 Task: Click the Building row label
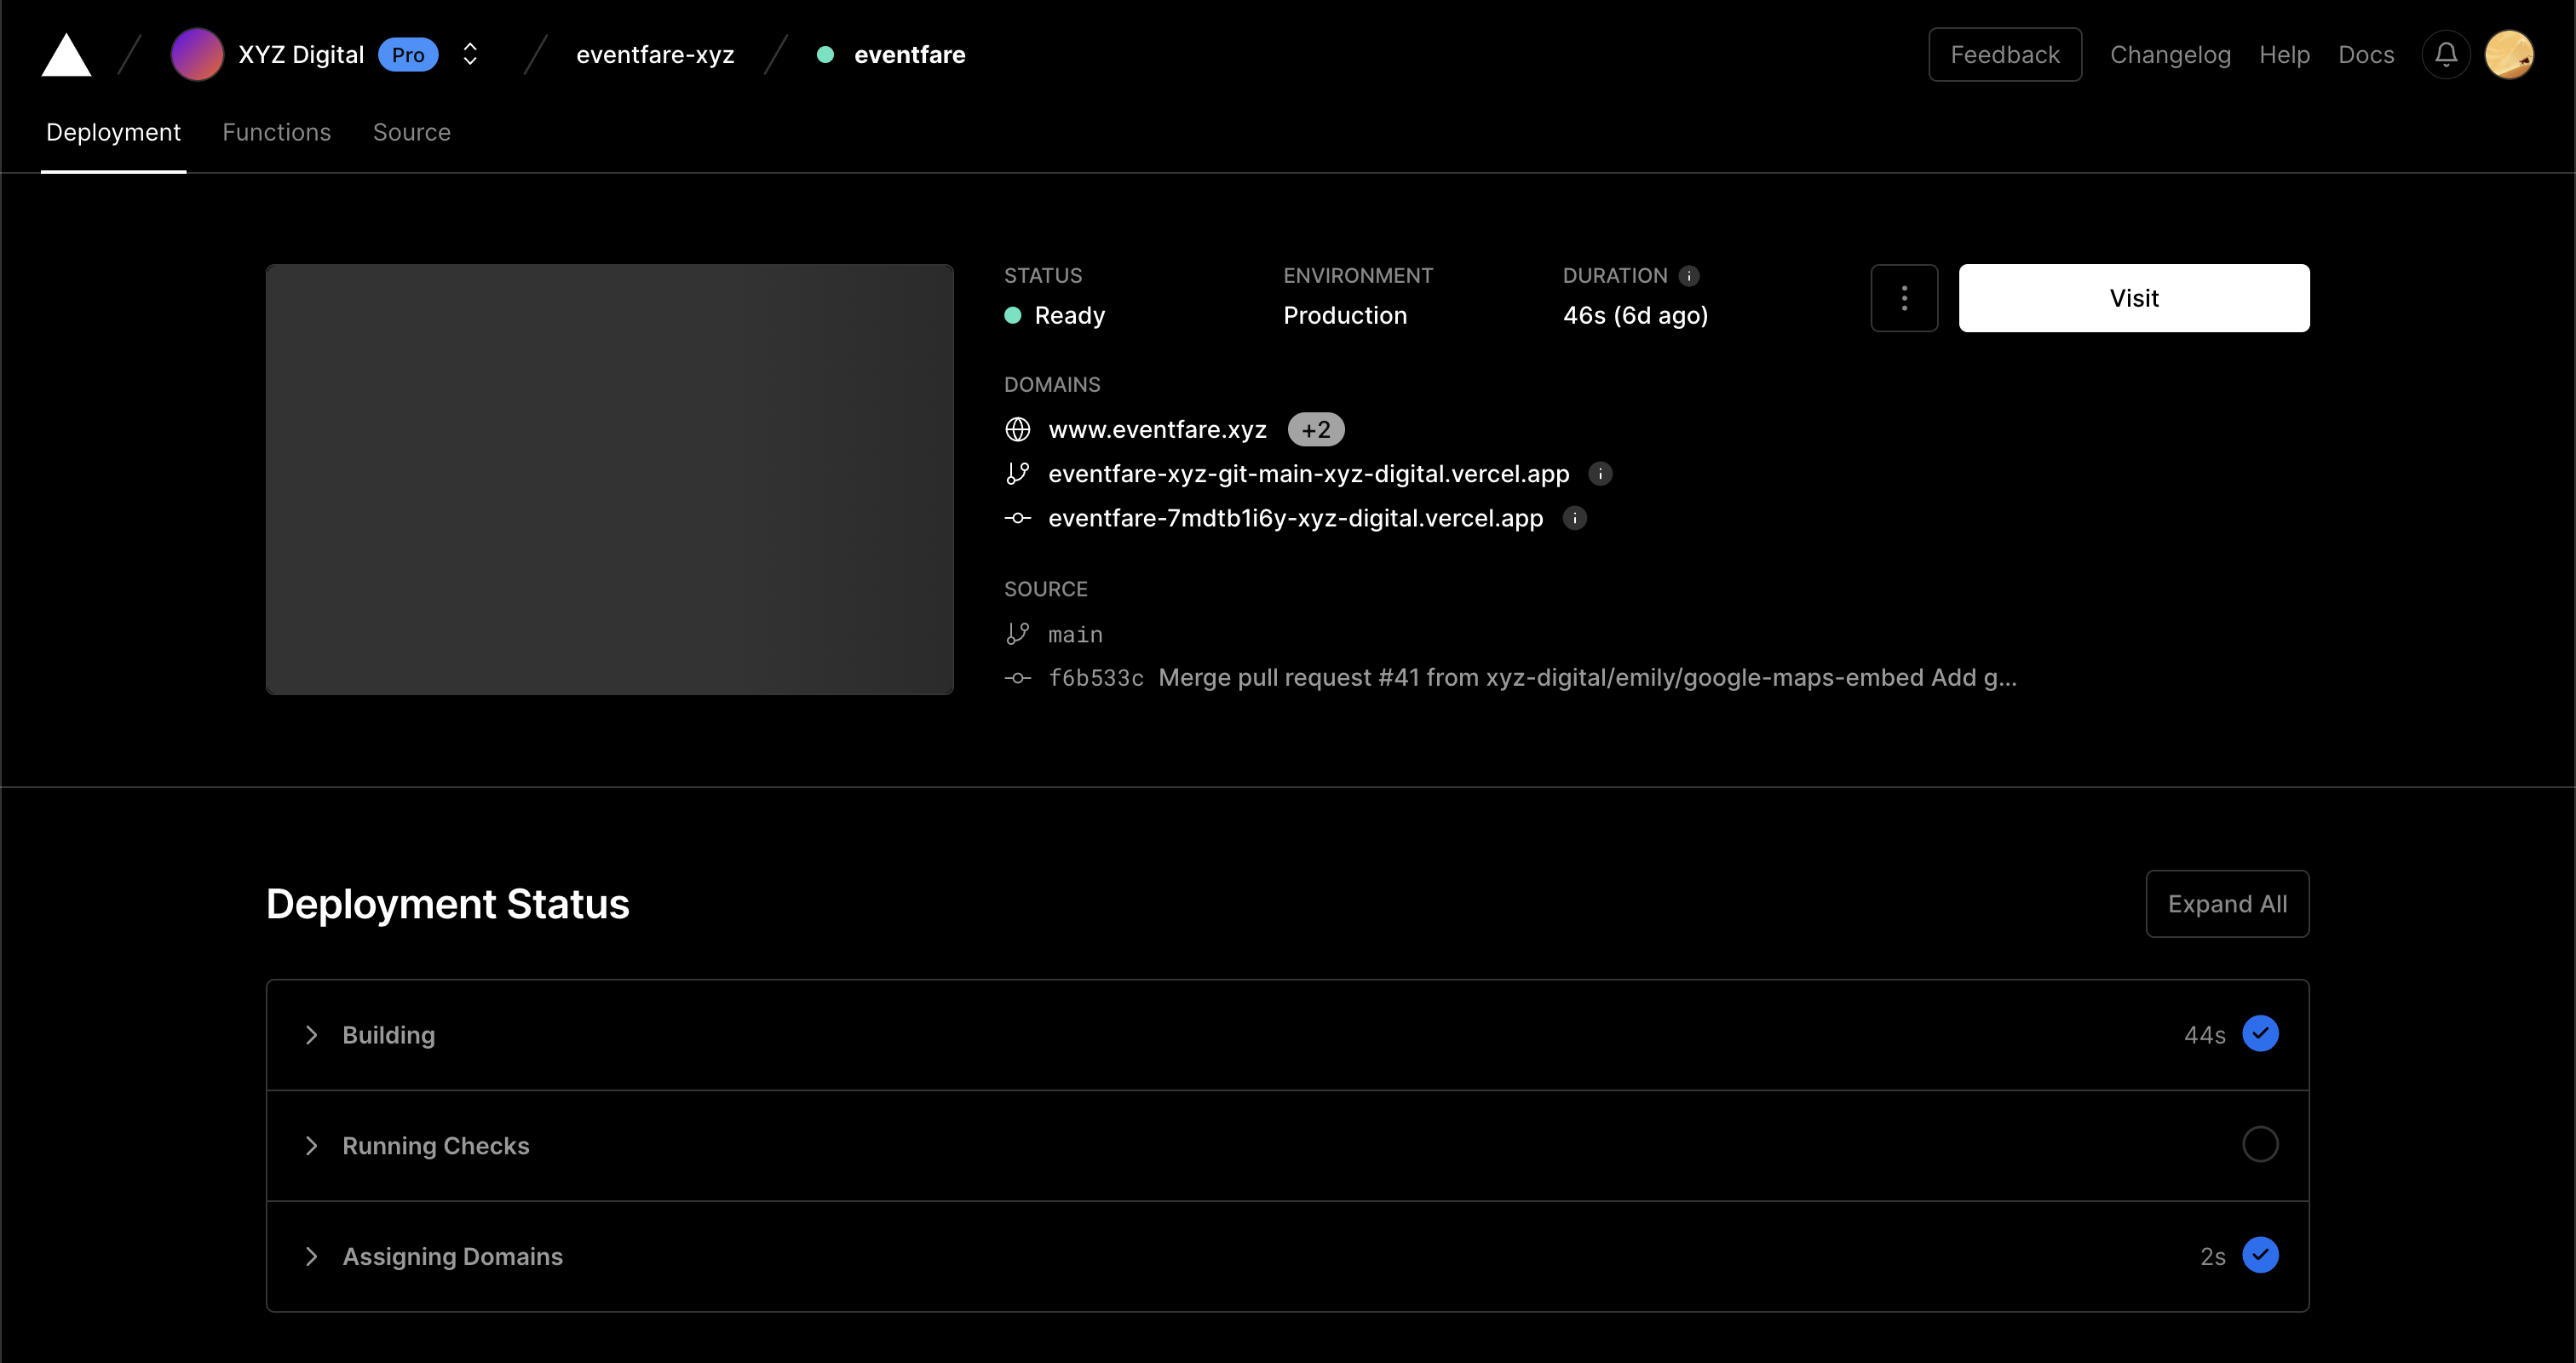point(388,1035)
